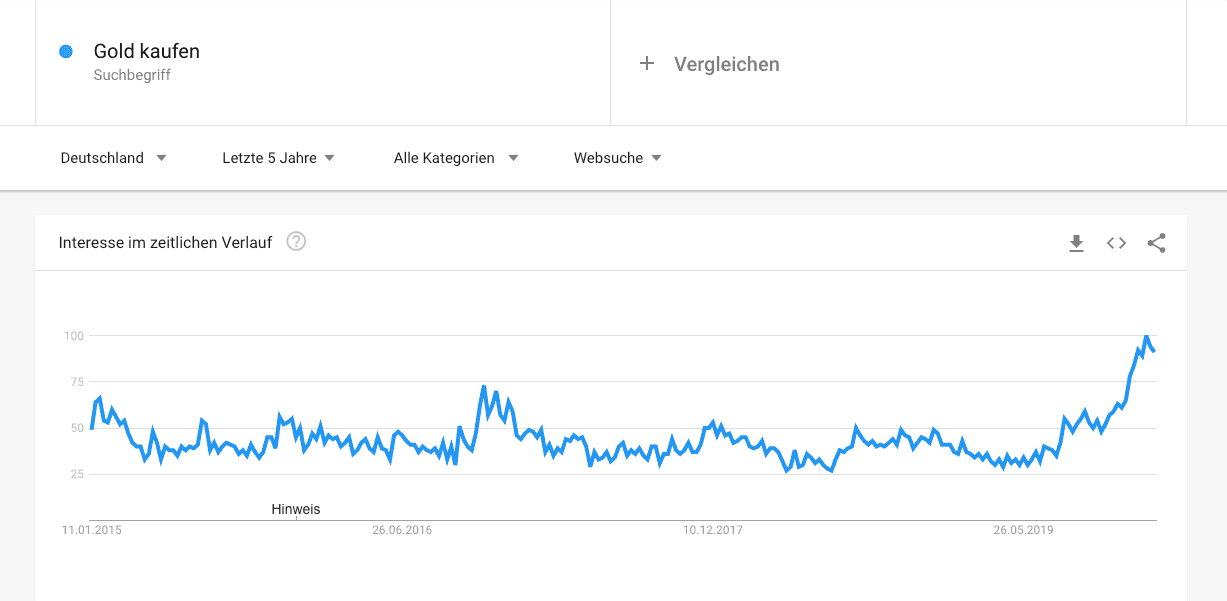Click the Interesse im zeitlichen Verlauf heading
The height and width of the screenshot is (601, 1227).
pos(165,242)
